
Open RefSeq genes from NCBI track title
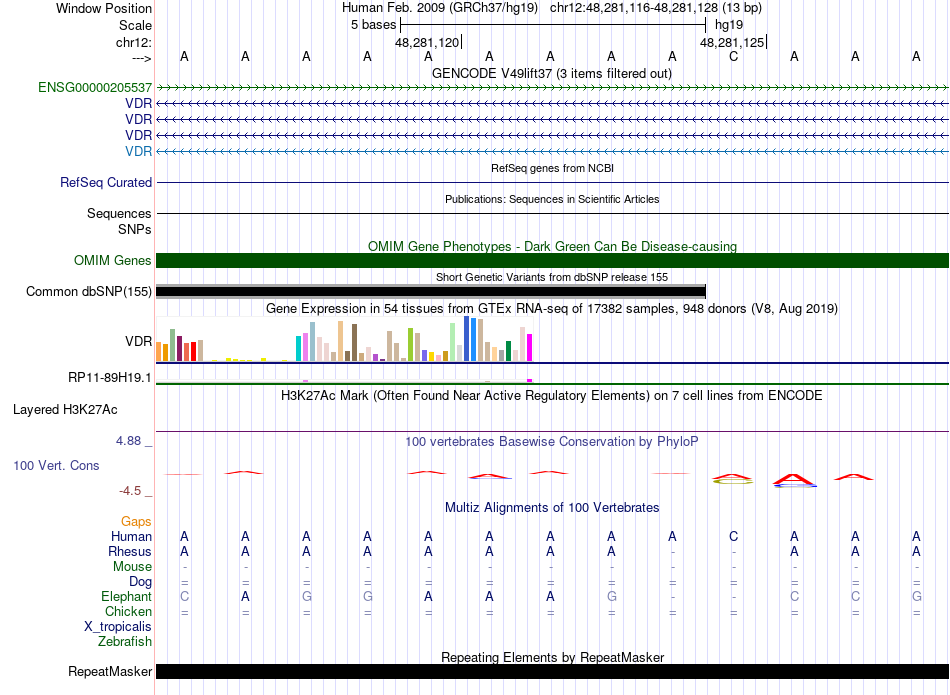tap(552, 168)
